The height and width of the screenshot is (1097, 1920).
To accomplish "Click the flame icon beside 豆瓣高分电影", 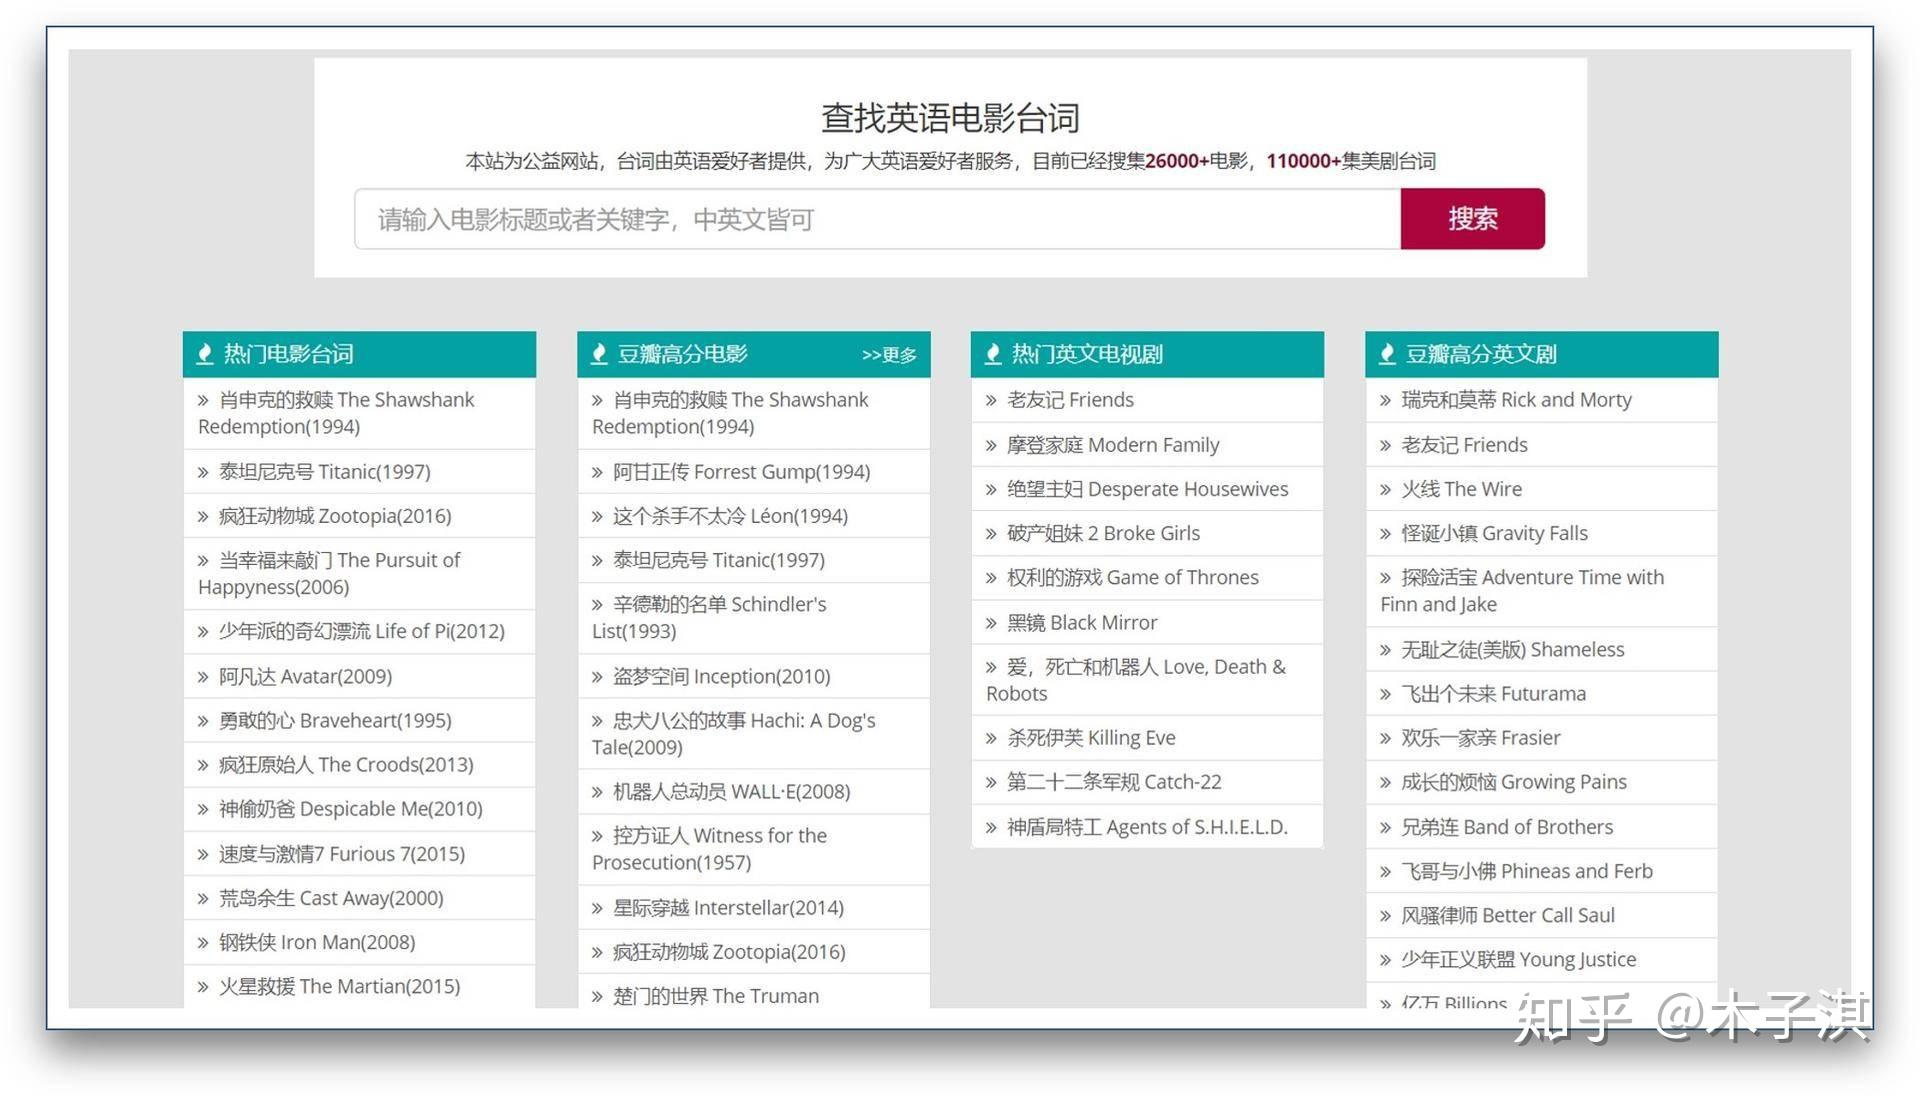I will (x=599, y=354).
